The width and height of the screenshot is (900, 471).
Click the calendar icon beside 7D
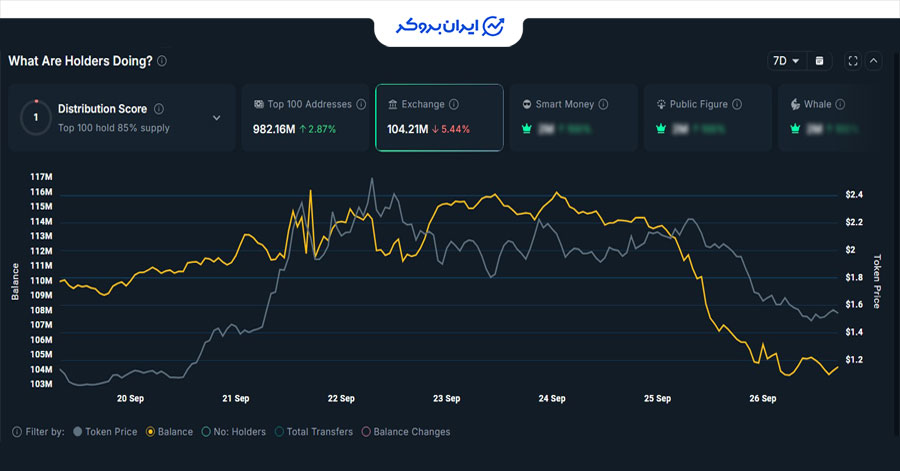[819, 61]
